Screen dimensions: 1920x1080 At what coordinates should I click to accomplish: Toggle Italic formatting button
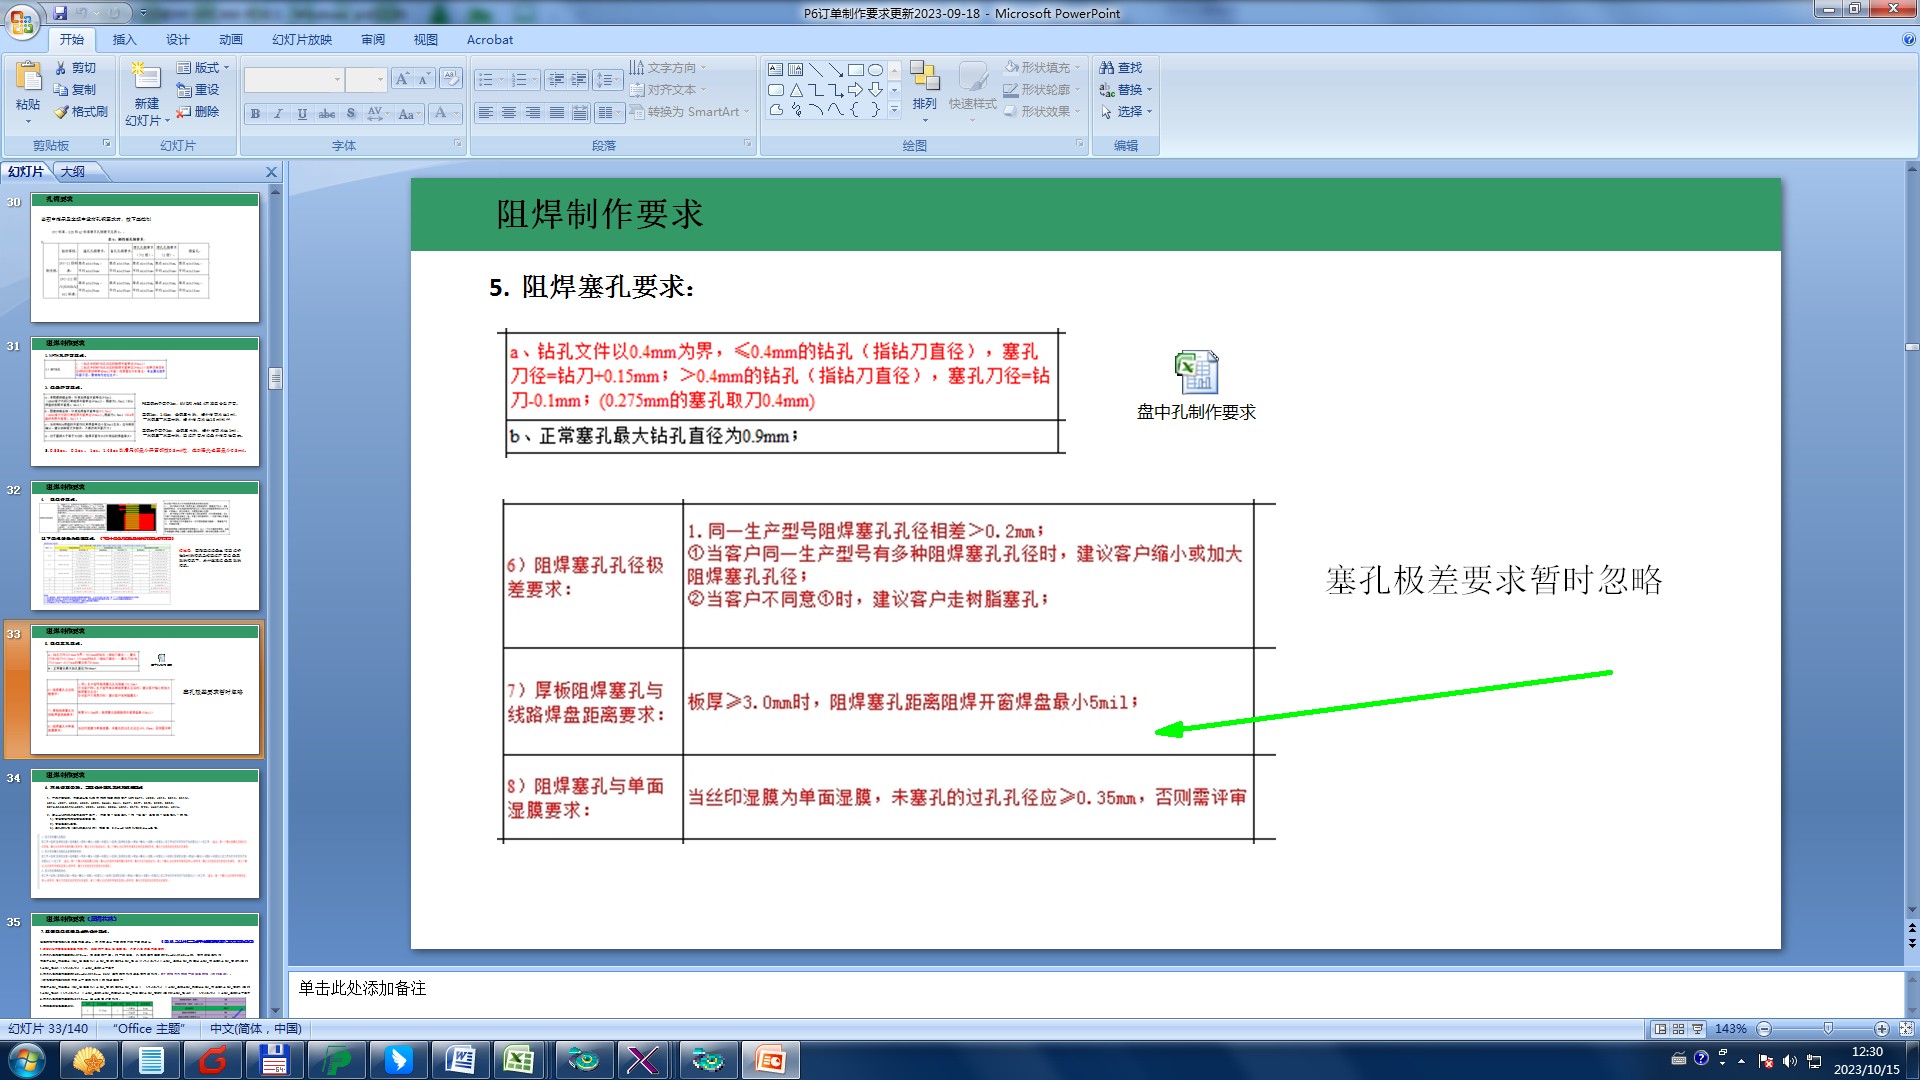click(x=279, y=113)
